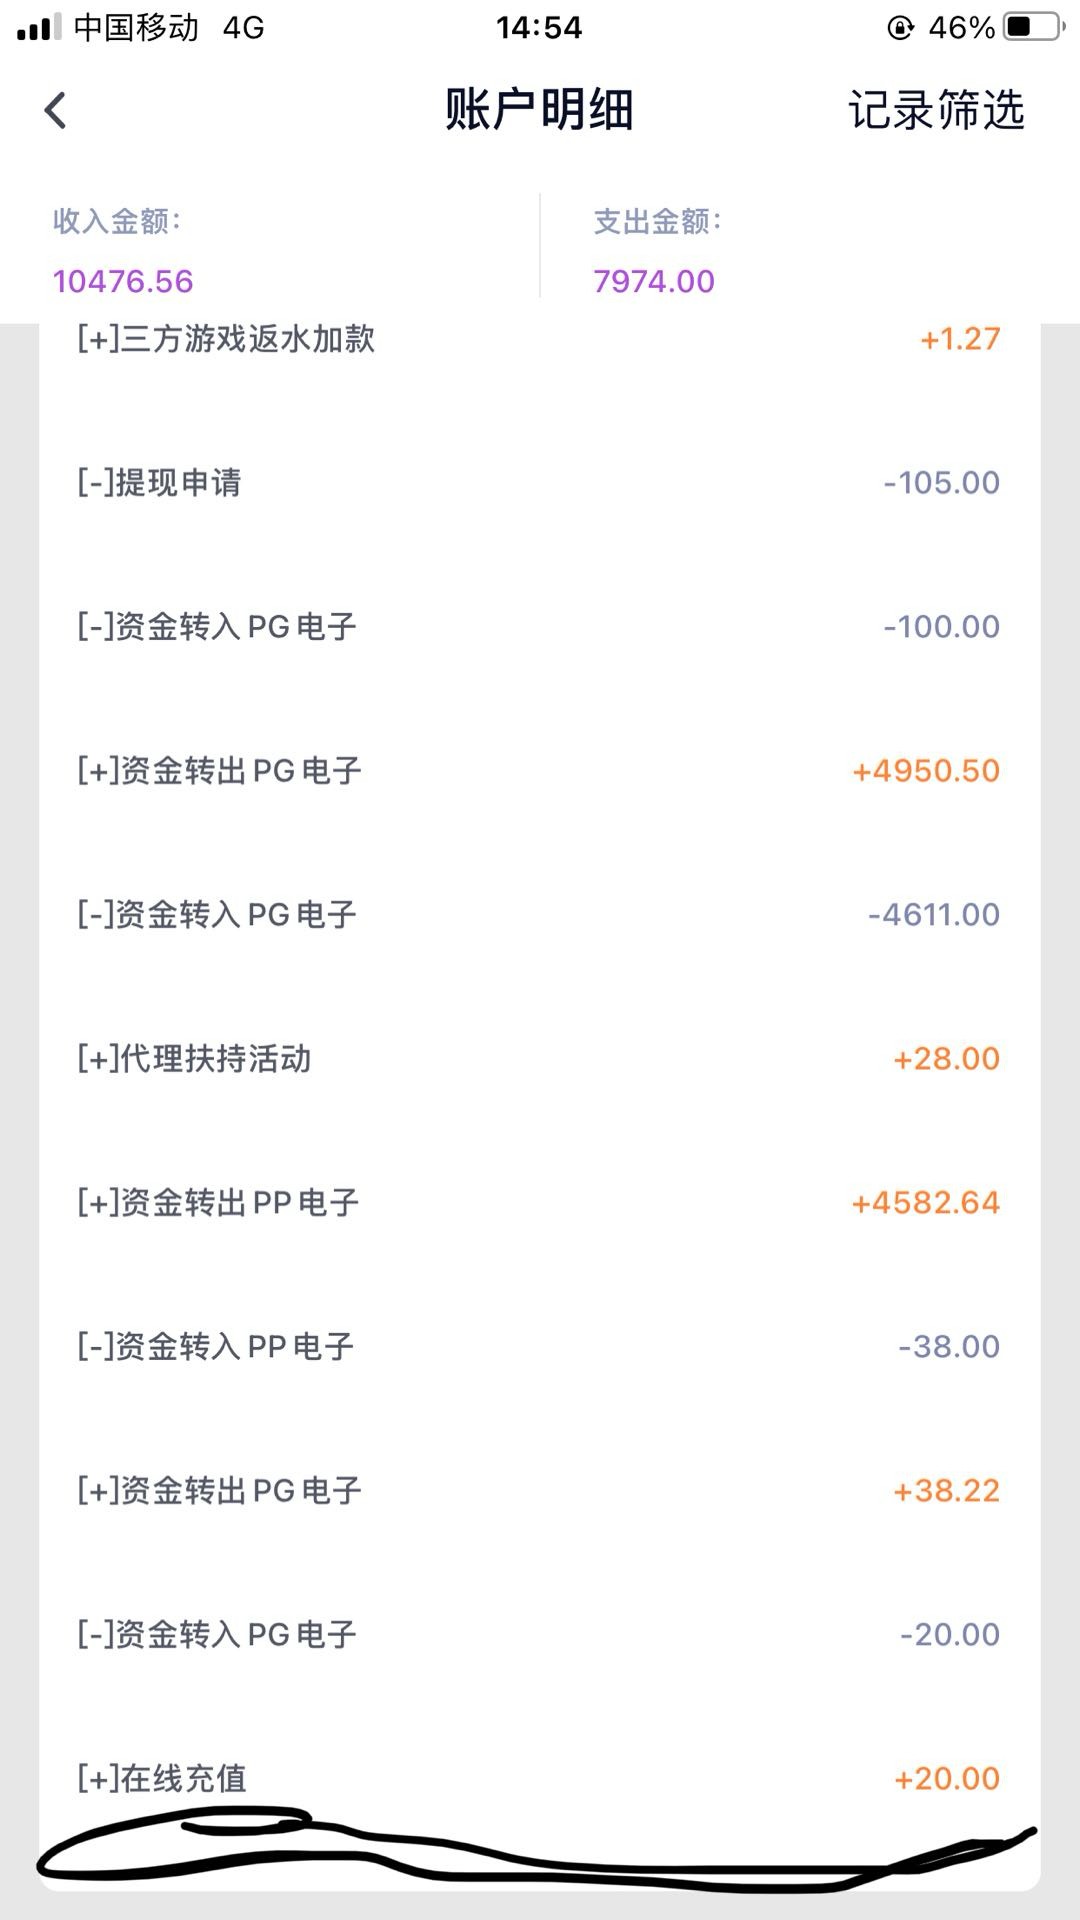
Task: Open the 资金转出PG电子 +38.22 record
Action: 539,1491
